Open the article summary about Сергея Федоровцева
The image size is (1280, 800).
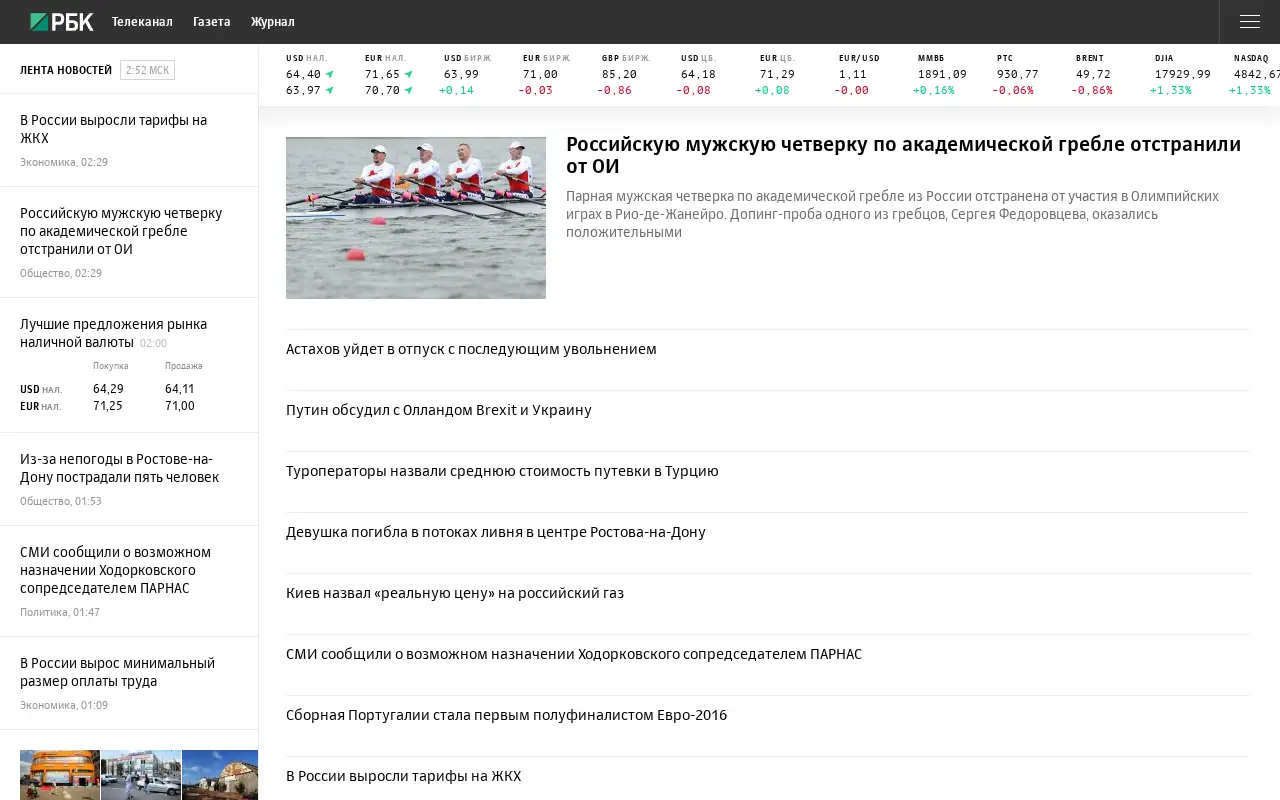coord(892,214)
